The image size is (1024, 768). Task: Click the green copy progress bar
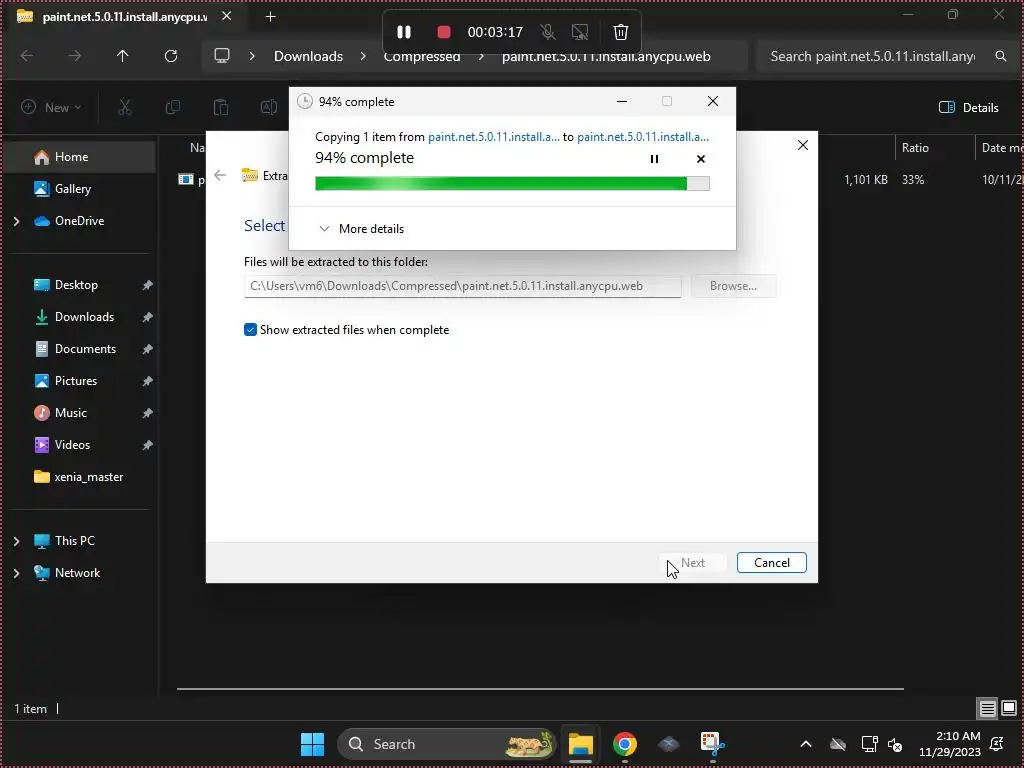click(x=512, y=184)
